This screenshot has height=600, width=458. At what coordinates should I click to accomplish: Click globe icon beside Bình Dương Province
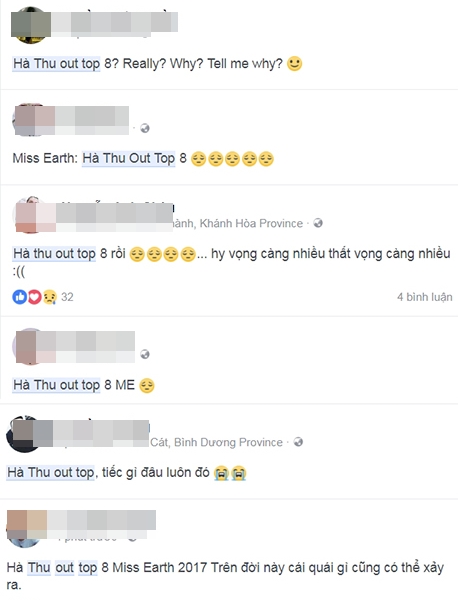pyautogui.click(x=298, y=442)
